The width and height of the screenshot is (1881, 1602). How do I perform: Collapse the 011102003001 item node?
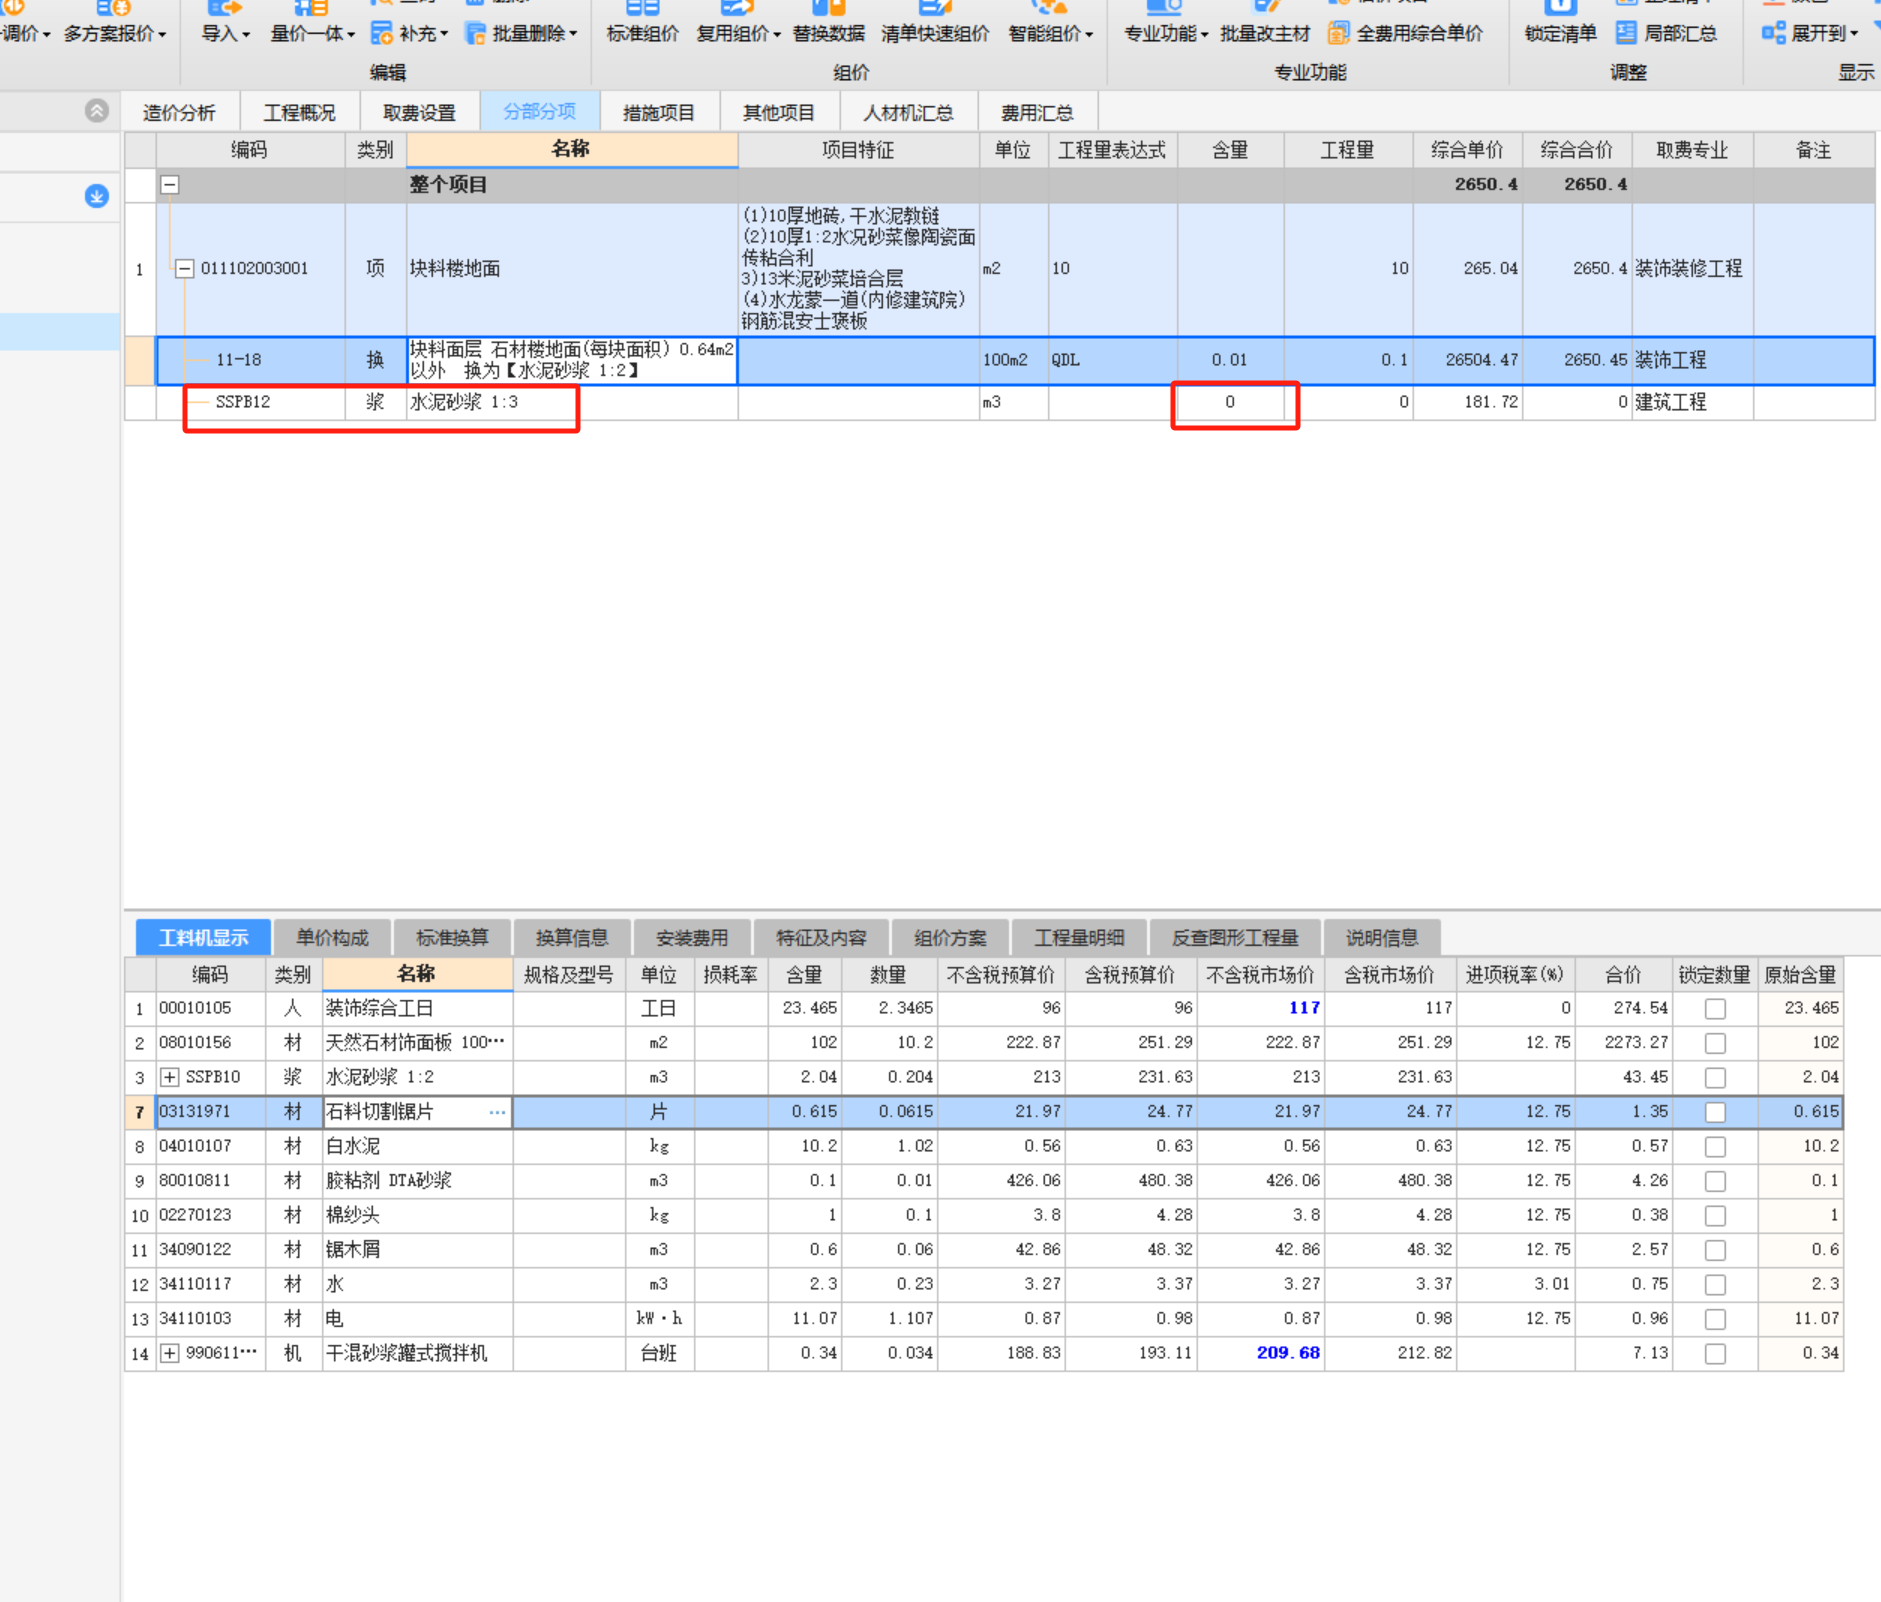[184, 269]
